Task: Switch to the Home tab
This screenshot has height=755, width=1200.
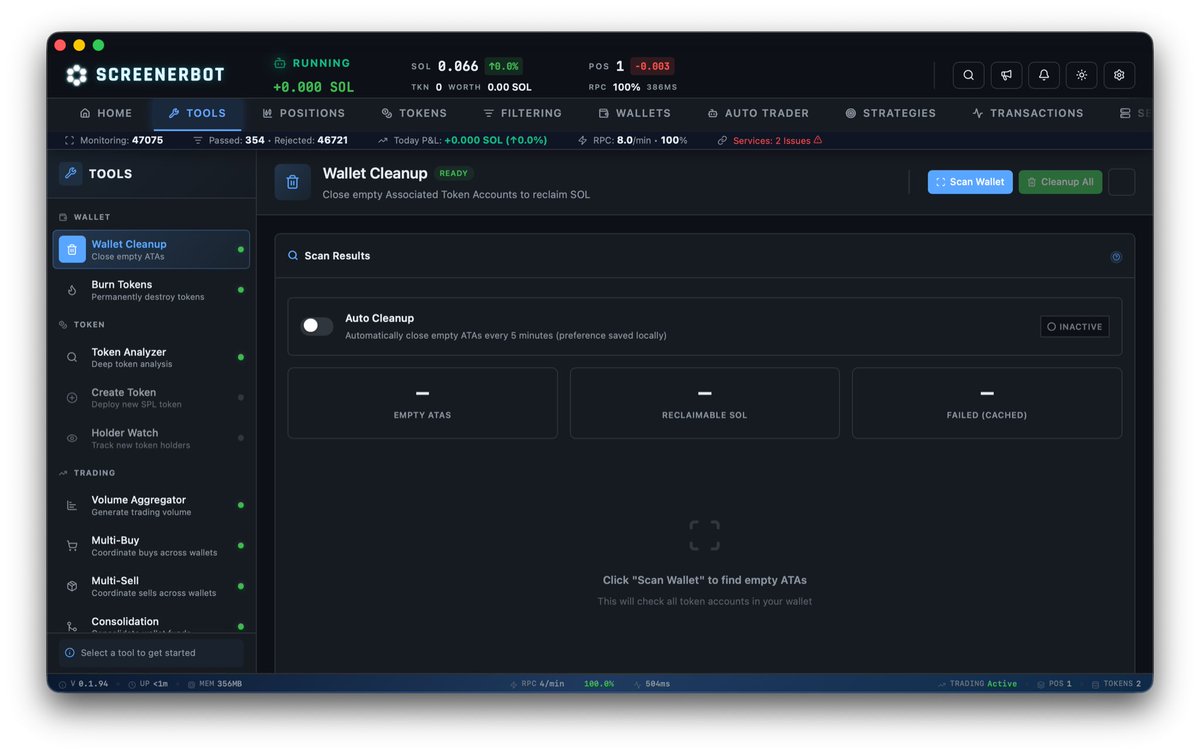Action: [x=106, y=114]
